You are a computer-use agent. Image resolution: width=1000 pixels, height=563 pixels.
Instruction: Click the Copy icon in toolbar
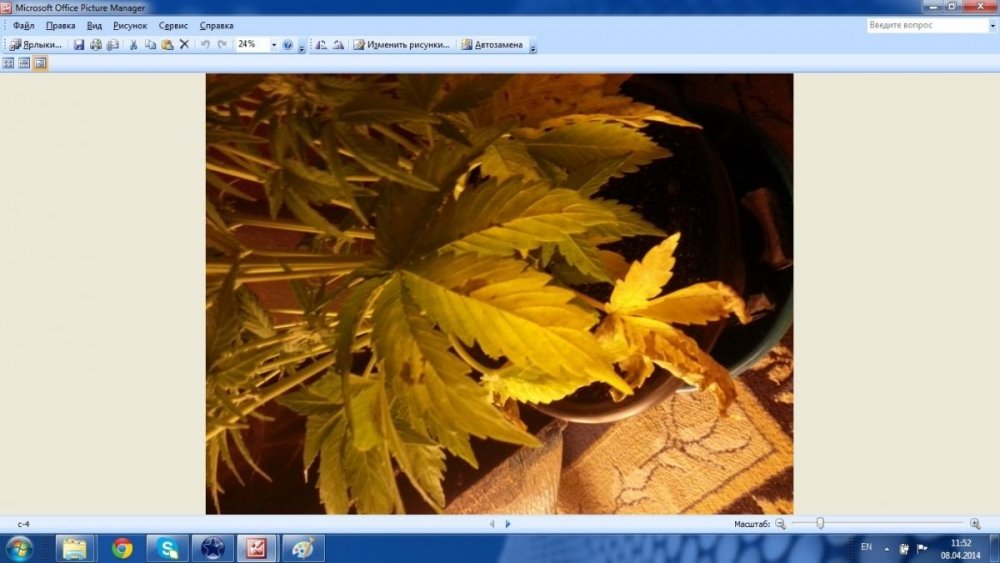[x=150, y=45]
